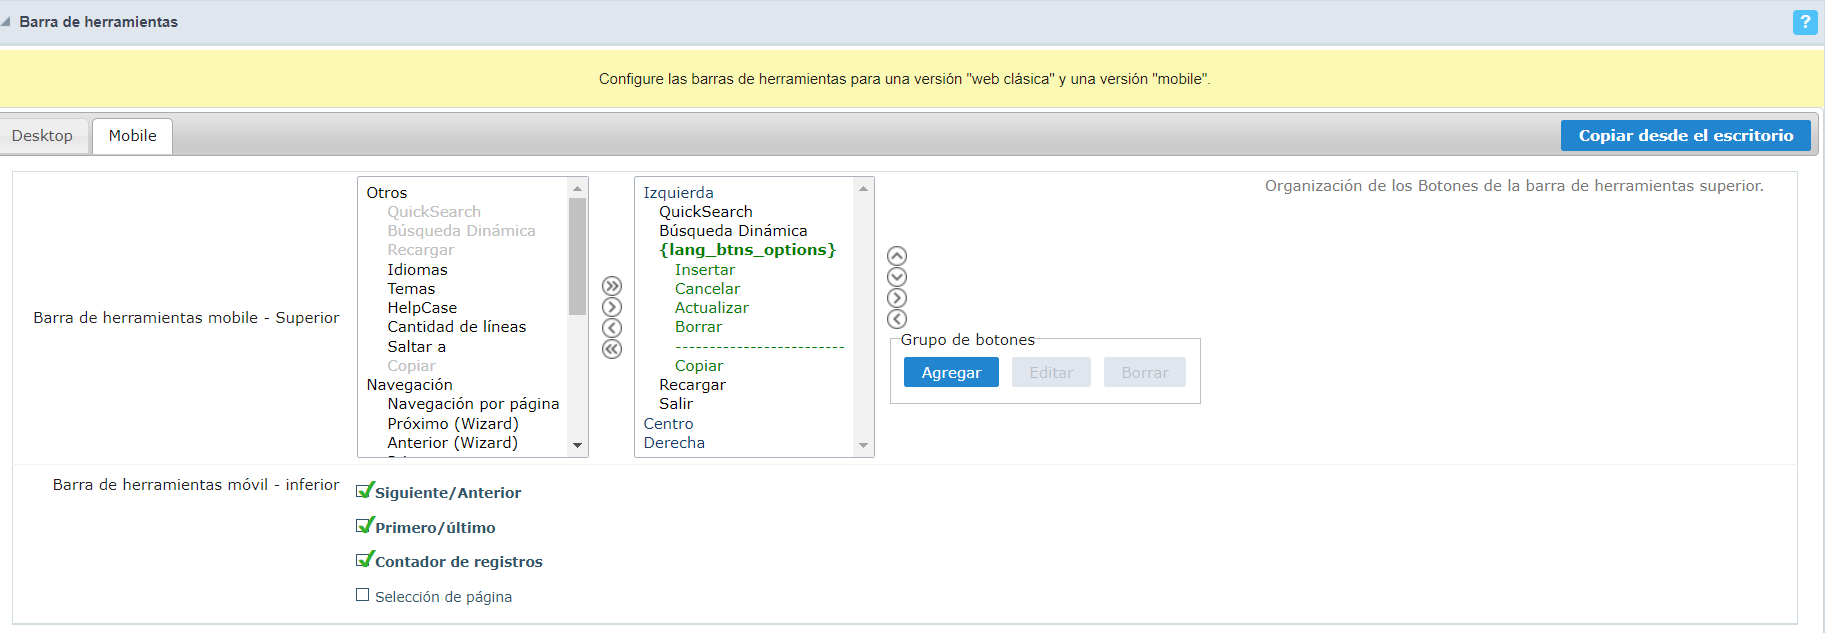Click the double-left arrow to remove all
1826x633 pixels.
pyautogui.click(x=612, y=349)
